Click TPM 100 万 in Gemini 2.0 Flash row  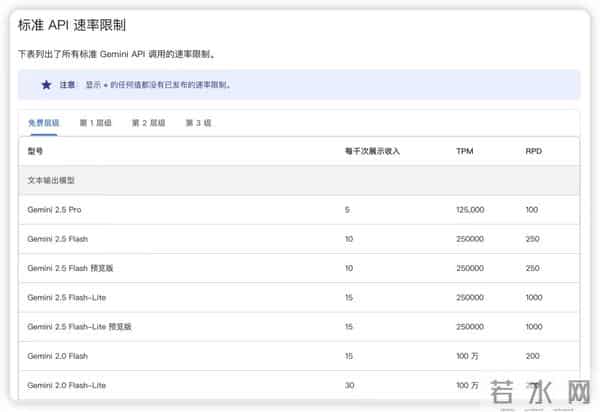tap(467, 356)
